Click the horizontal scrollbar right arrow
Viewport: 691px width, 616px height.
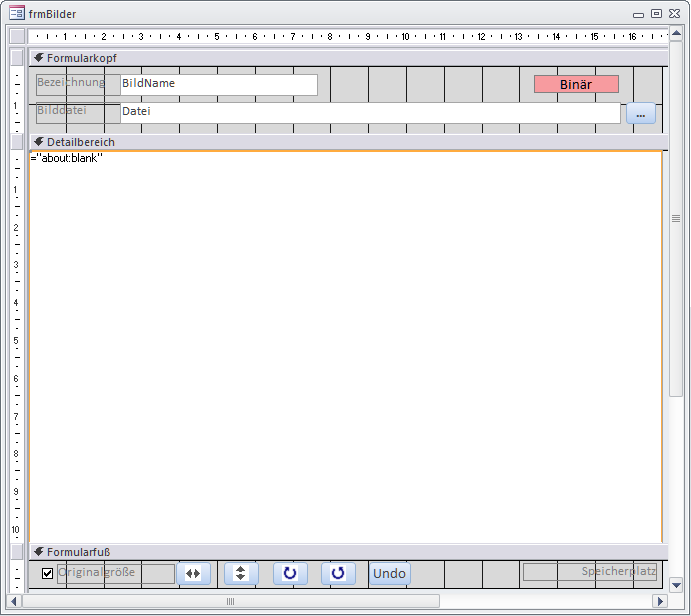660,601
